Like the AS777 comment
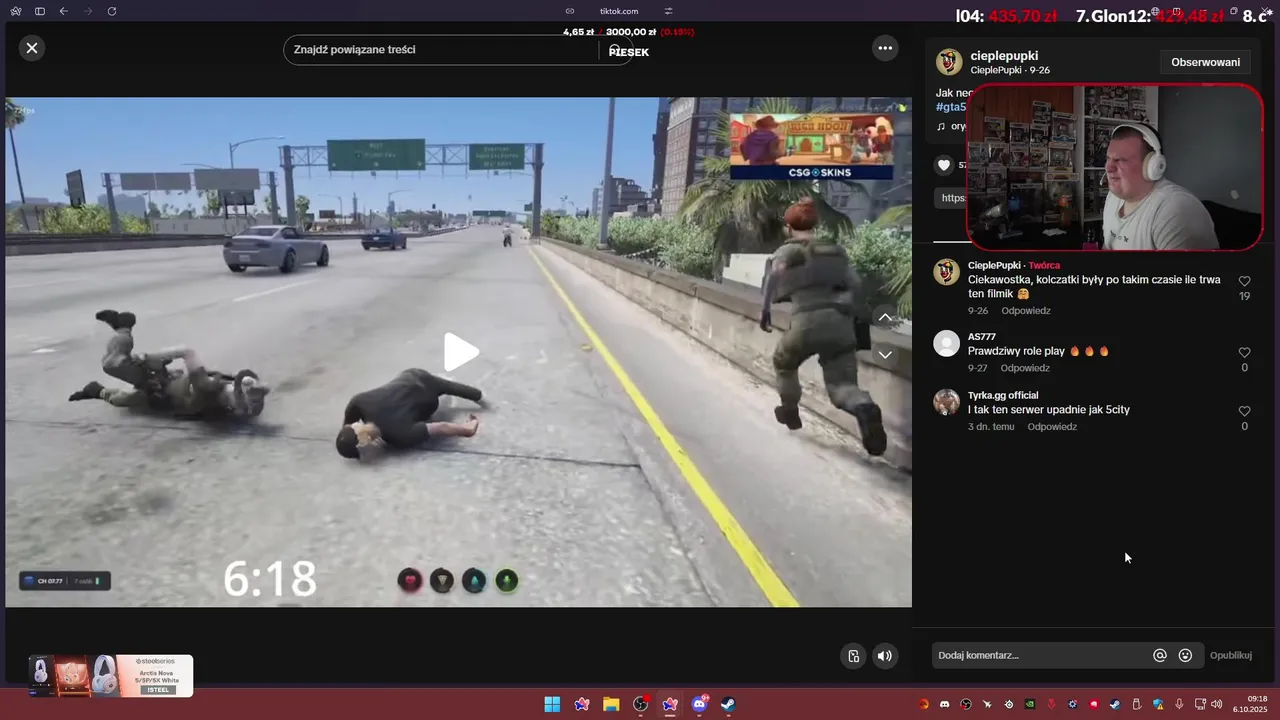Viewport: 1280px width, 720px height. tap(1244, 353)
